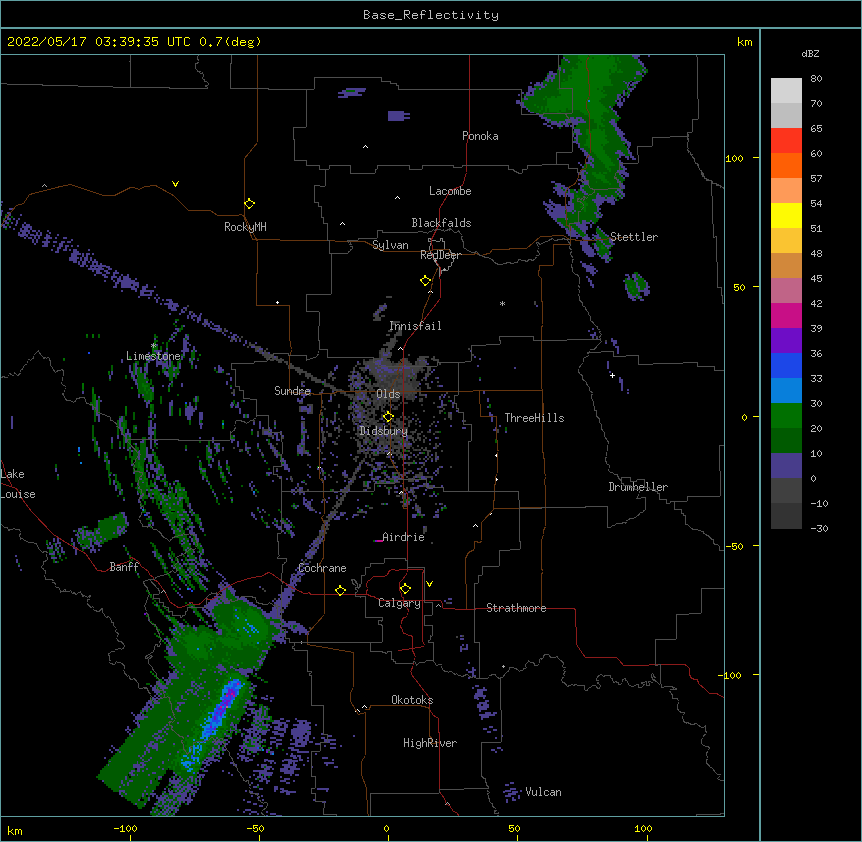
Task: Click the yellow station marker near RockyMH
Action: (249, 203)
